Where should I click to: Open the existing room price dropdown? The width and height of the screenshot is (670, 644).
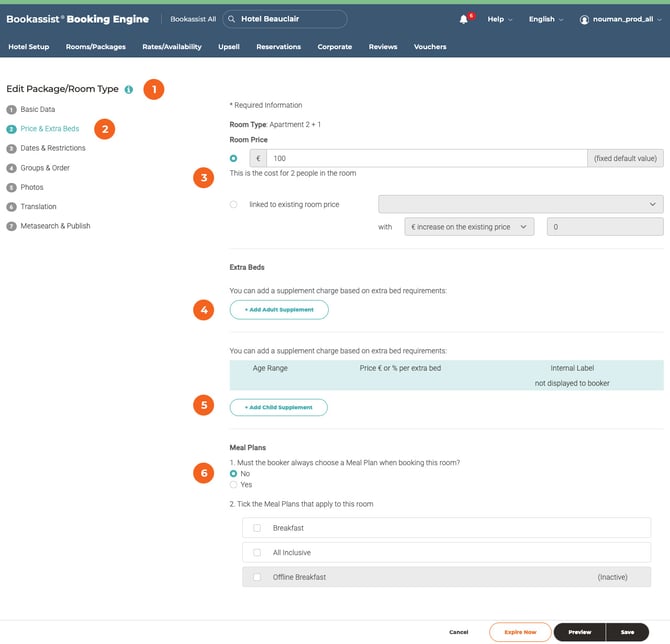[520, 204]
